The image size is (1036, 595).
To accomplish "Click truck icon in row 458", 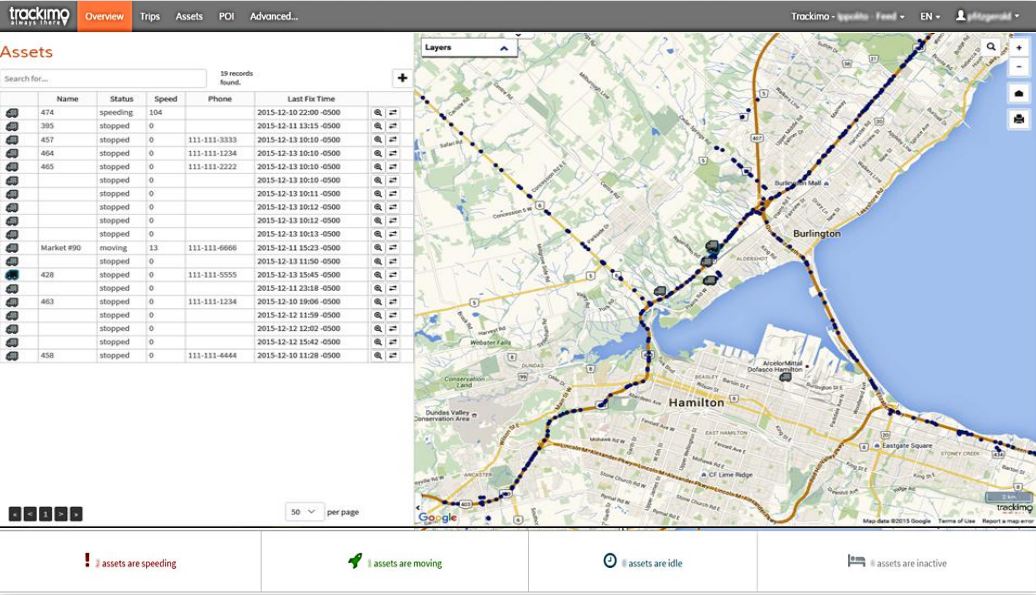I will pyautogui.click(x=12, y=356).
